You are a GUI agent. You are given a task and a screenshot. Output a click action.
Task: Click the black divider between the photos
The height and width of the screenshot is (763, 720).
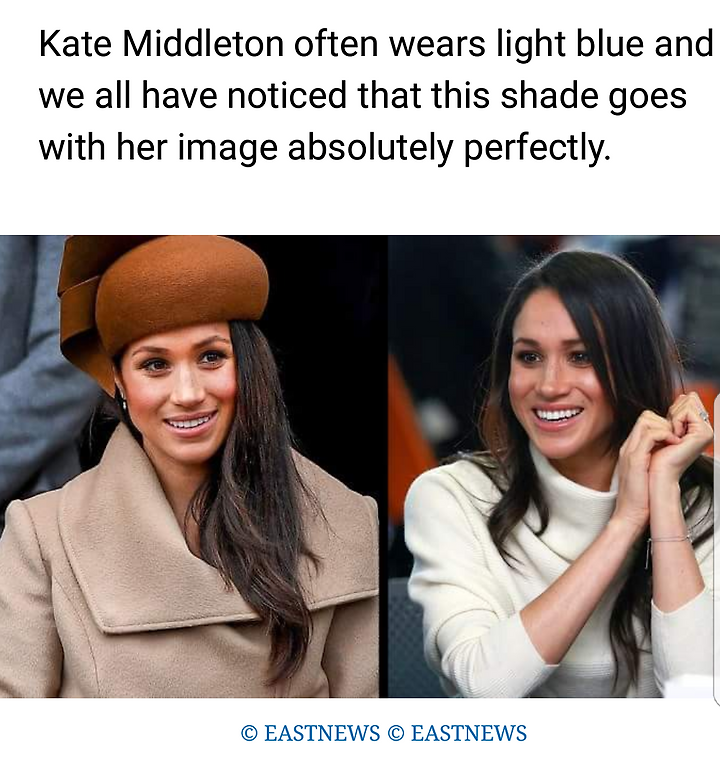383,466
